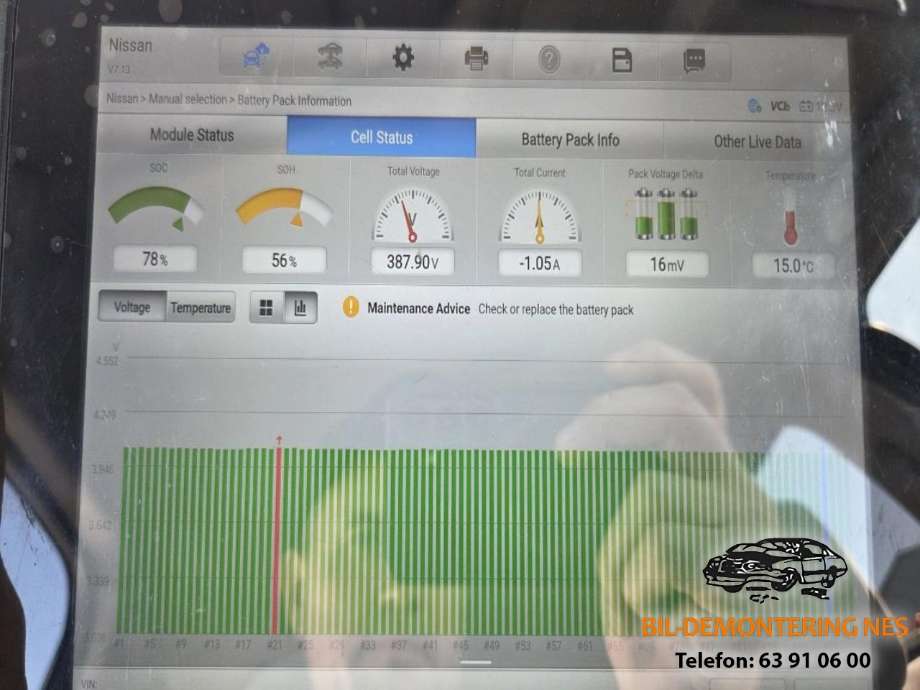Tap 'Check or replace the battery pack' text
The width and height of the screenshot is (920, 690).
[x=556, y=309]
